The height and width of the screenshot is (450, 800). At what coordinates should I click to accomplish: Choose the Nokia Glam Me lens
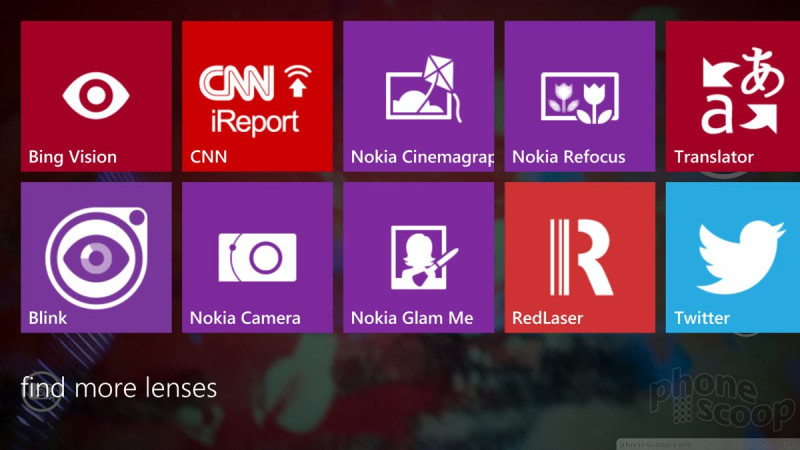pos(419,258)
